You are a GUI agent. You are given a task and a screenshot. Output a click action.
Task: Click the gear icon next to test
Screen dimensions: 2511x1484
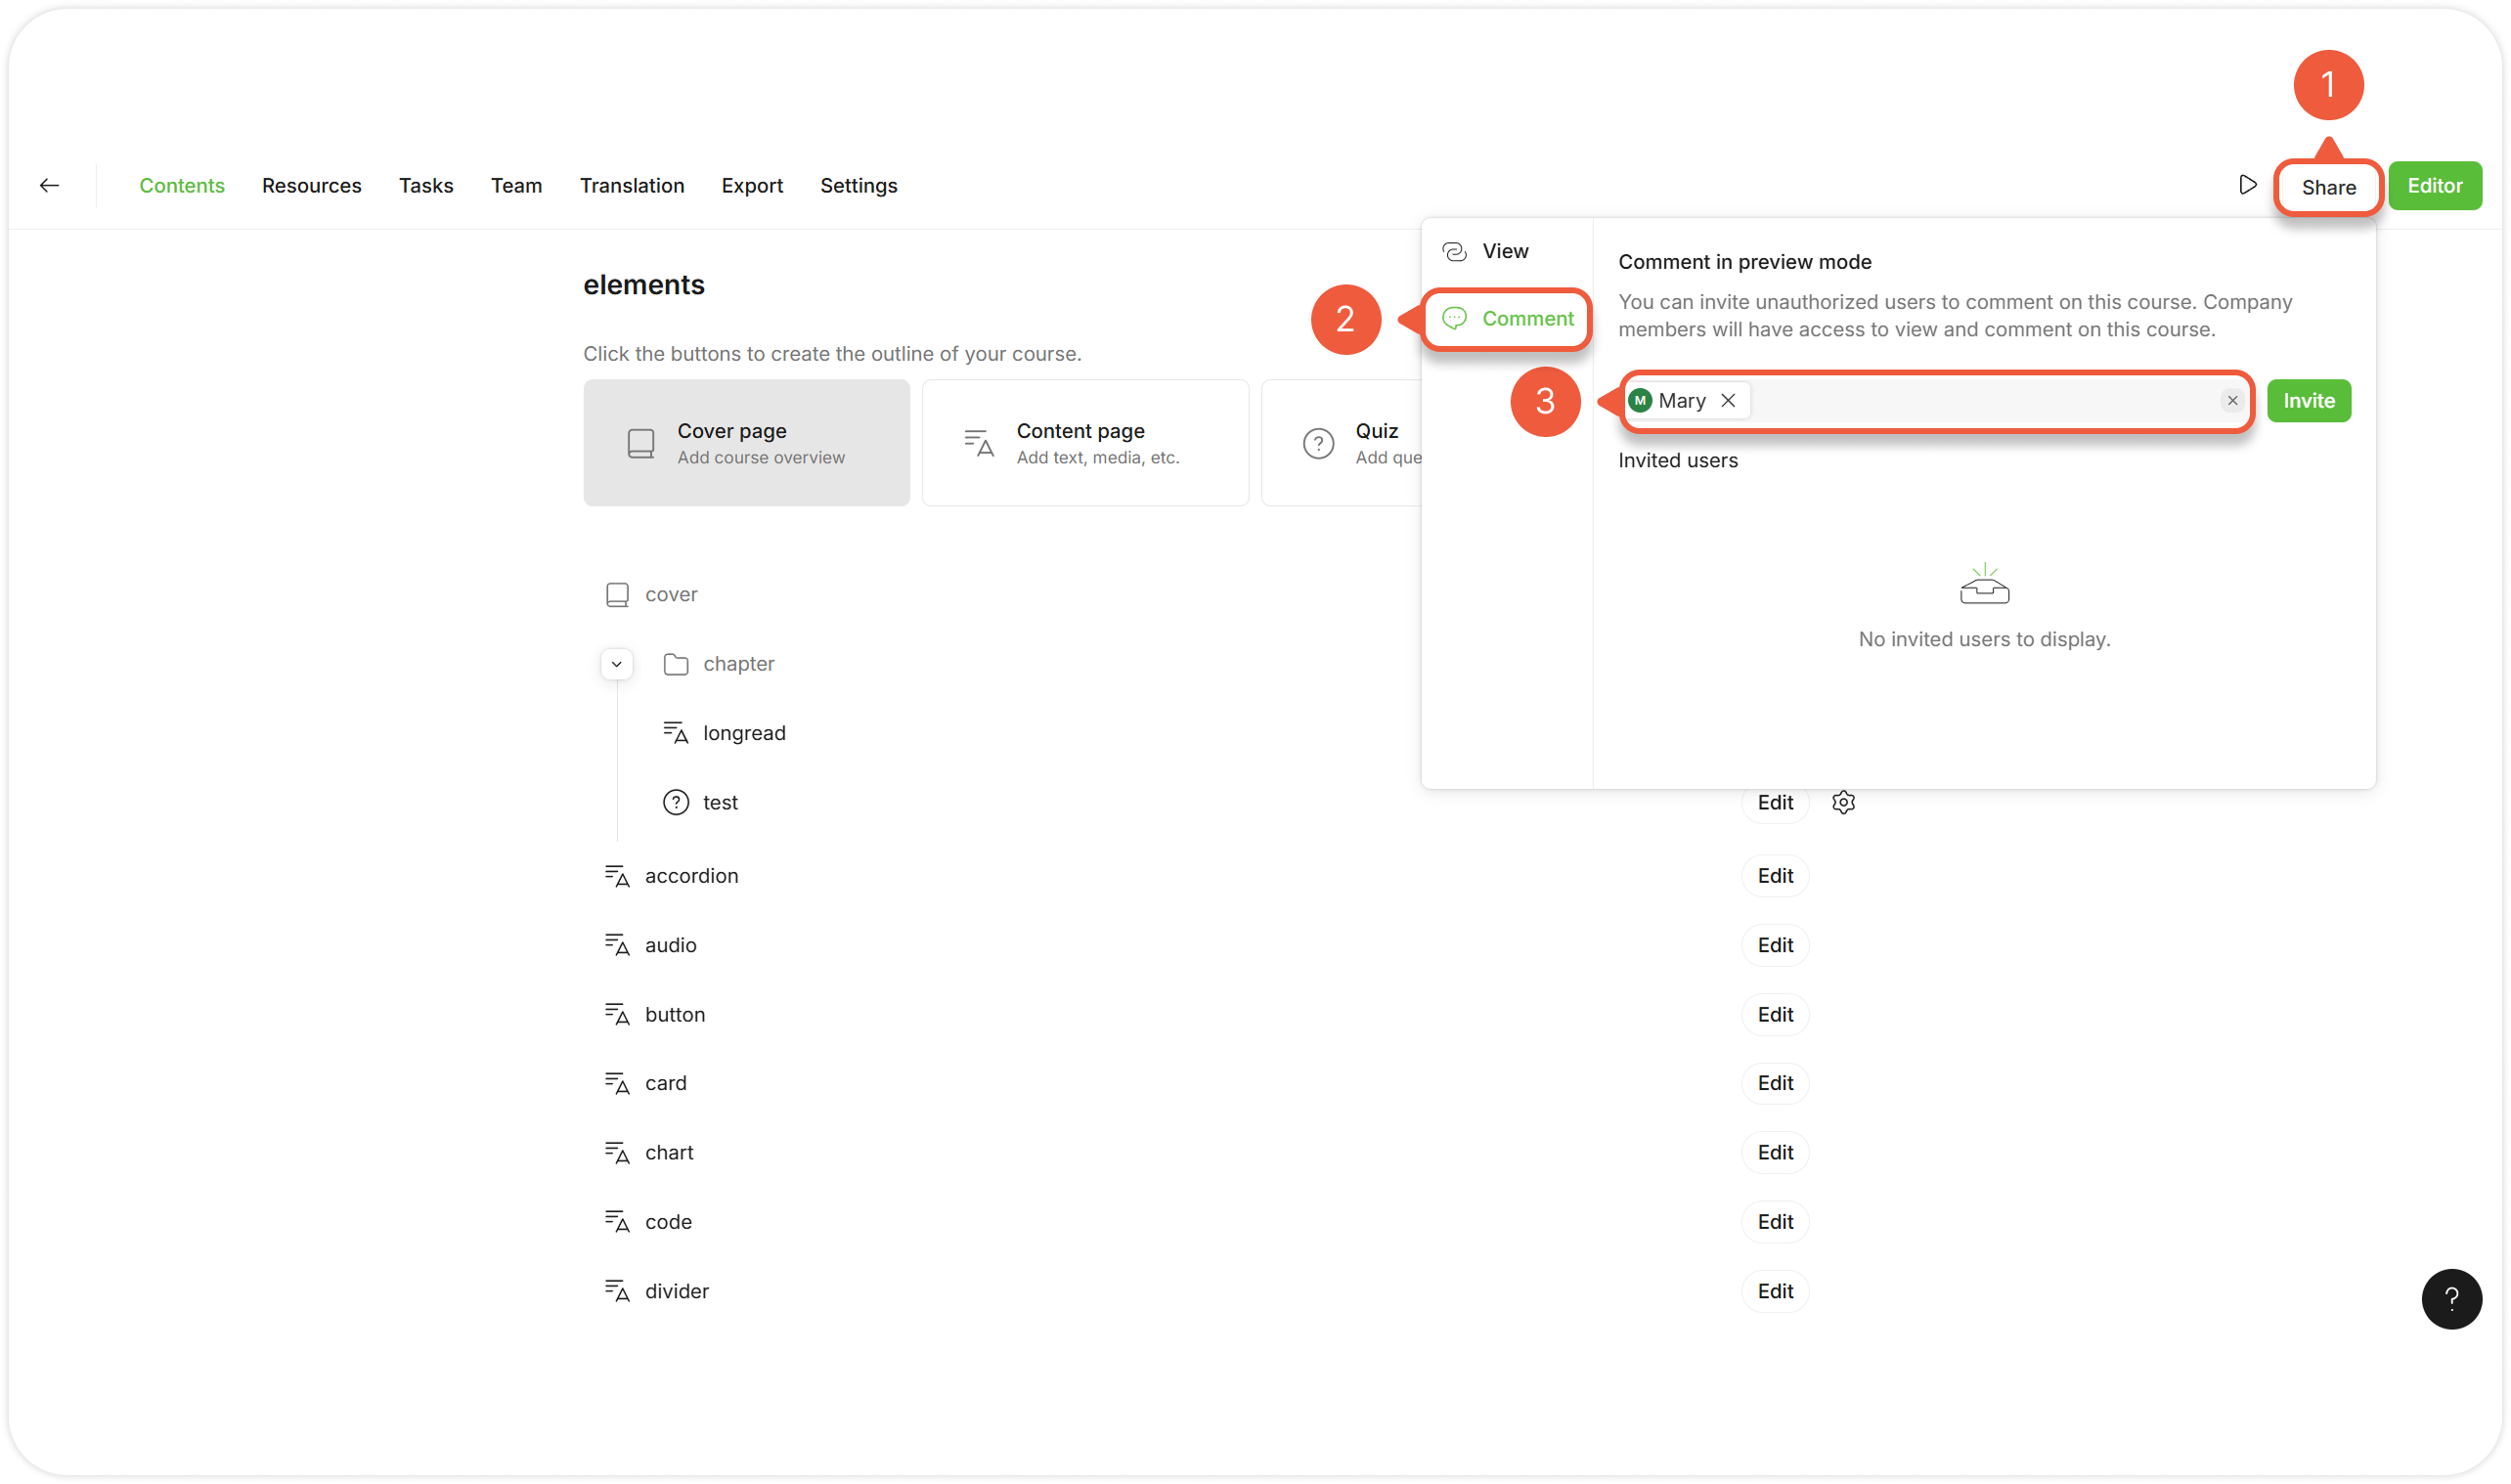1843,802
